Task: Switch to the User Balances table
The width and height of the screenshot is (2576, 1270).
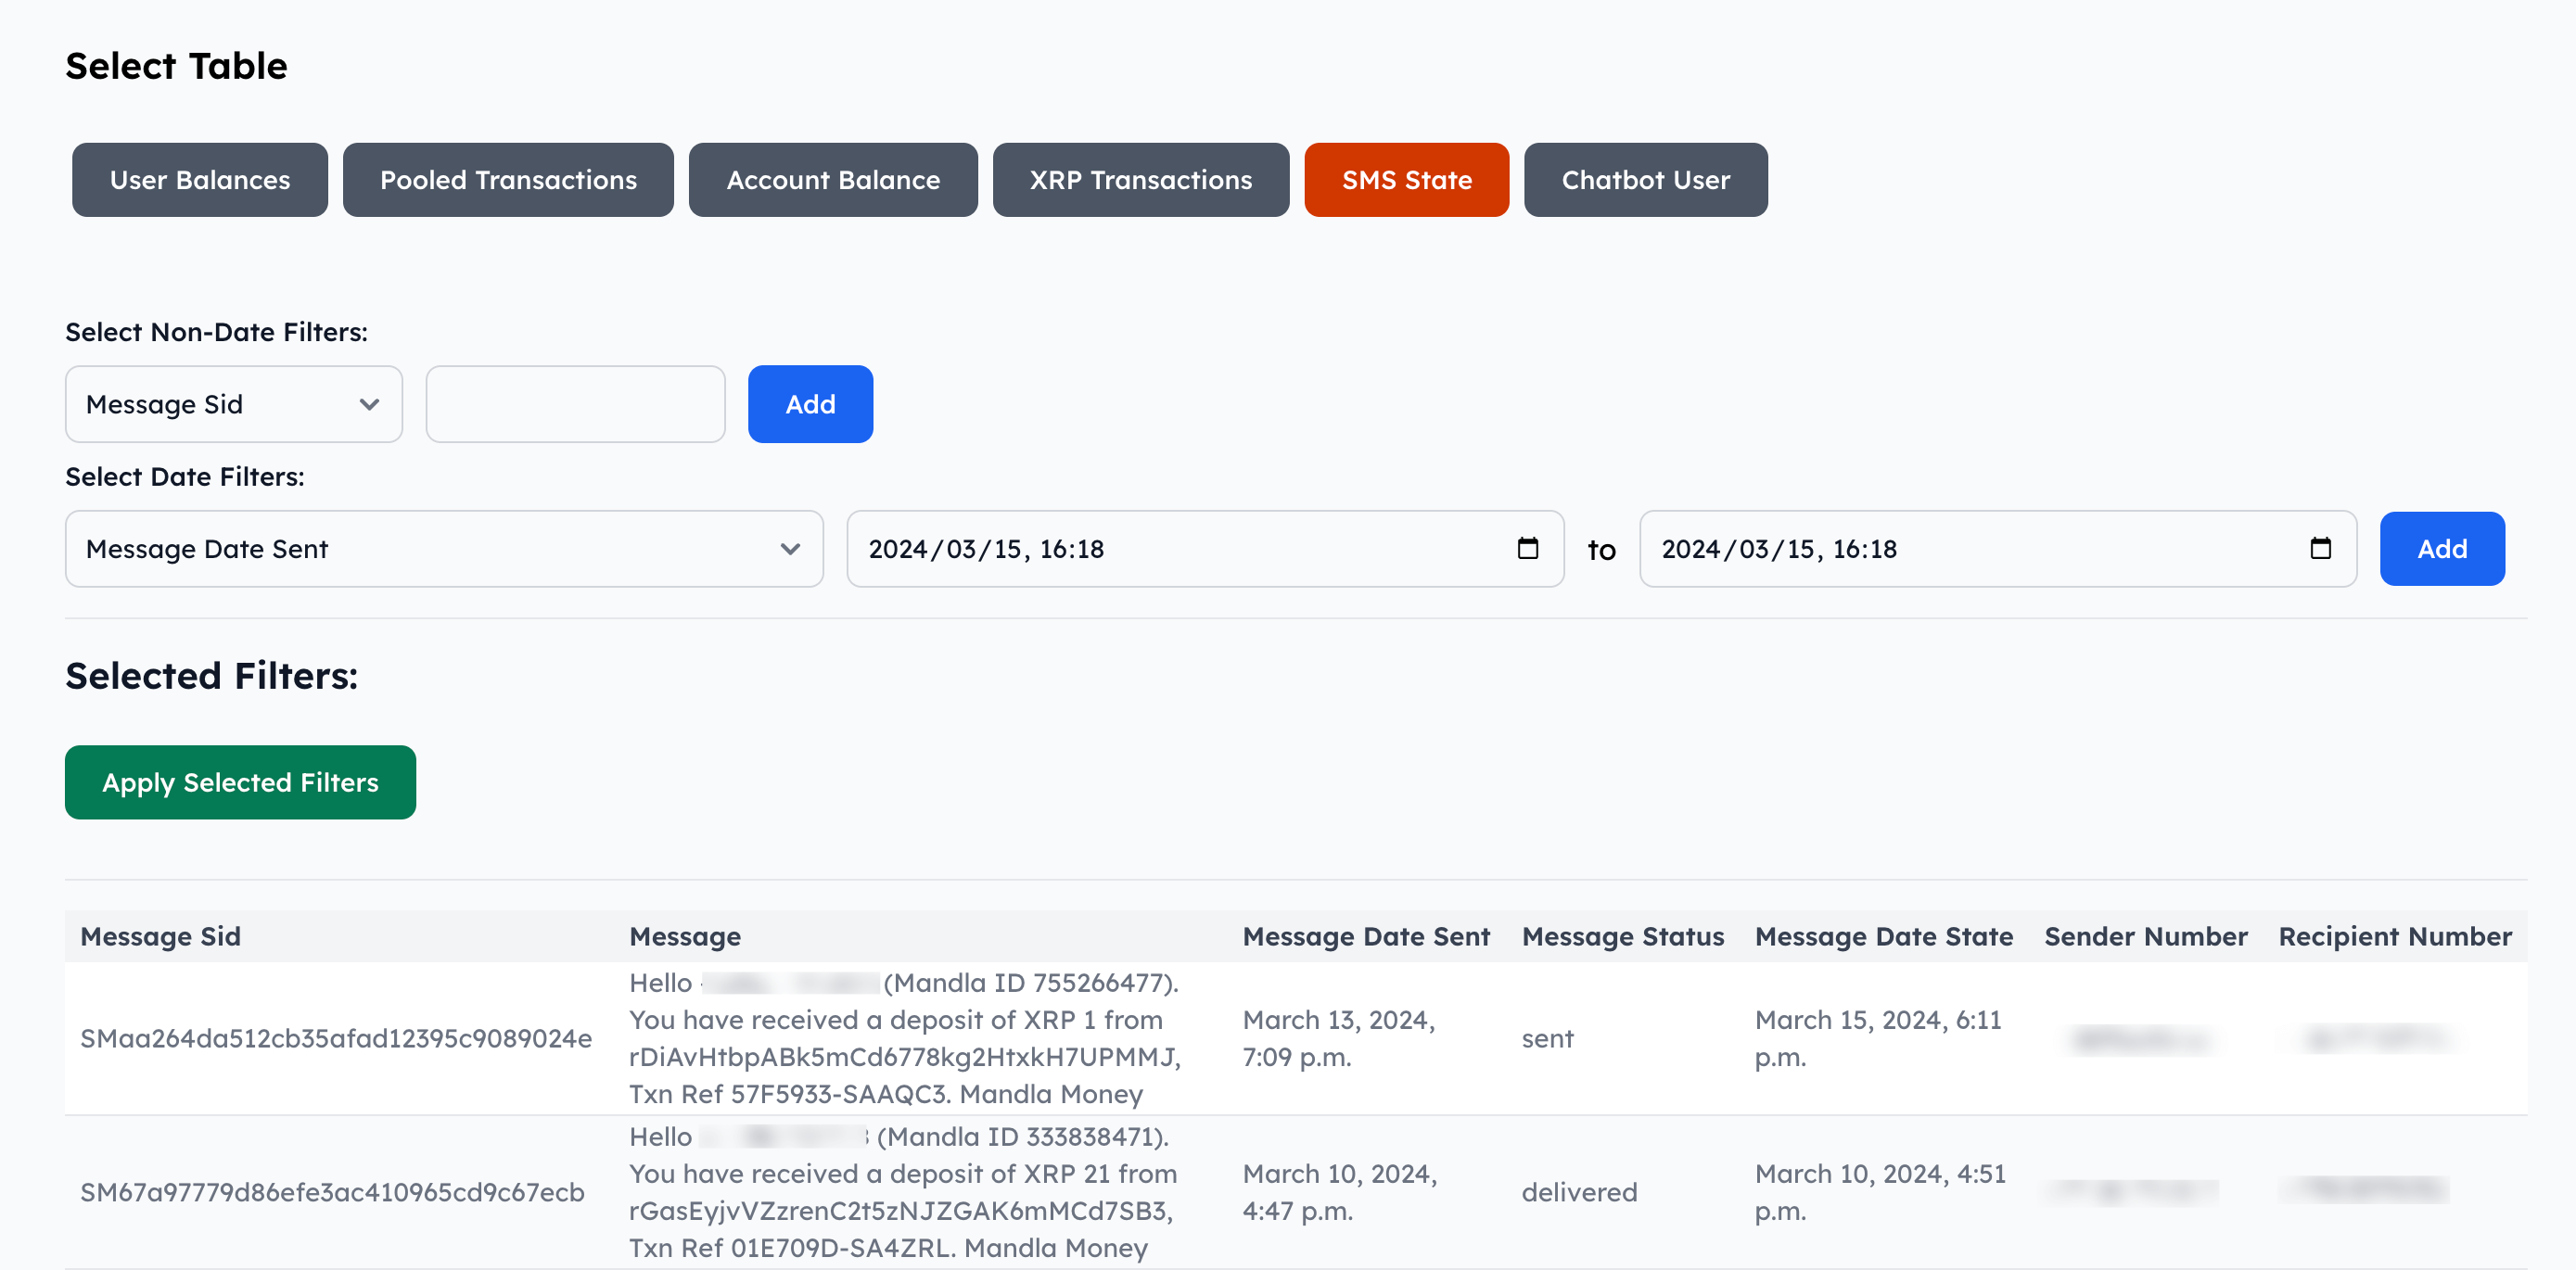Action: point(199,180)
